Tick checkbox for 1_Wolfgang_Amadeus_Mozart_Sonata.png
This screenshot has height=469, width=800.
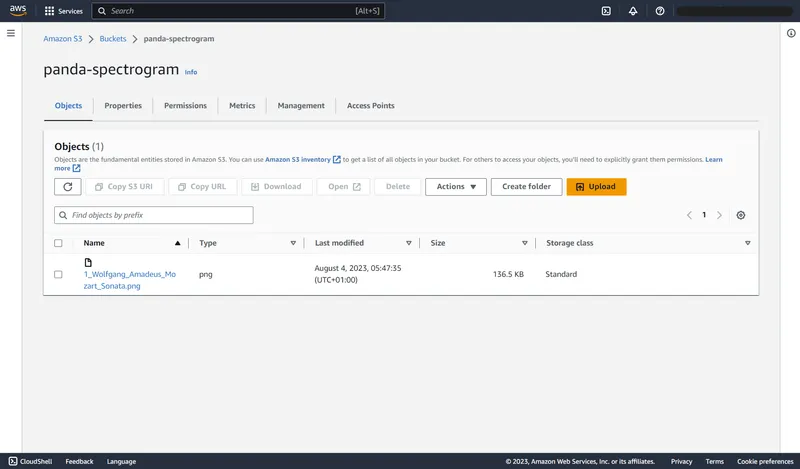(x=58, y=275)
